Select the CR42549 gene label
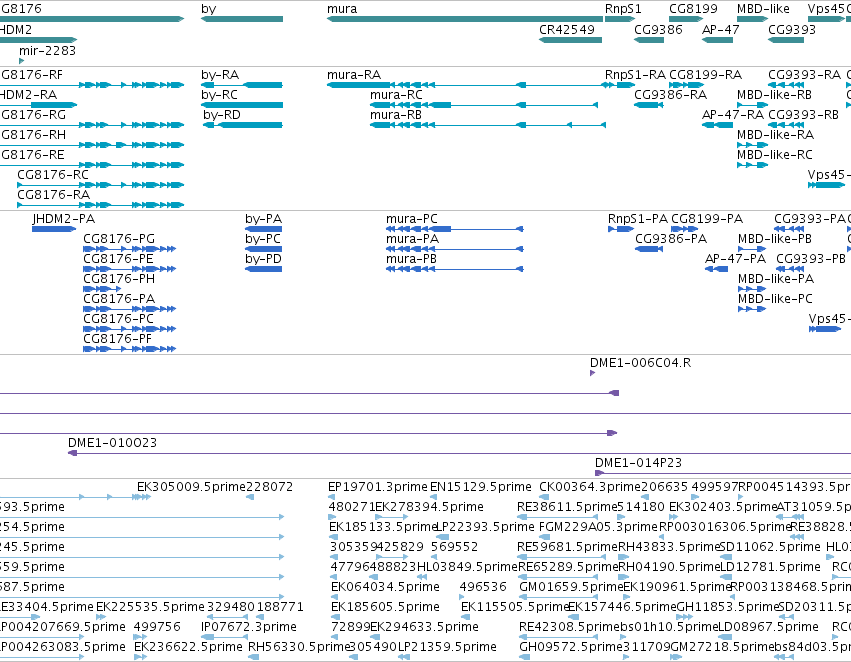Viewport: 851px width, 662px height. (x=567, y=30)
